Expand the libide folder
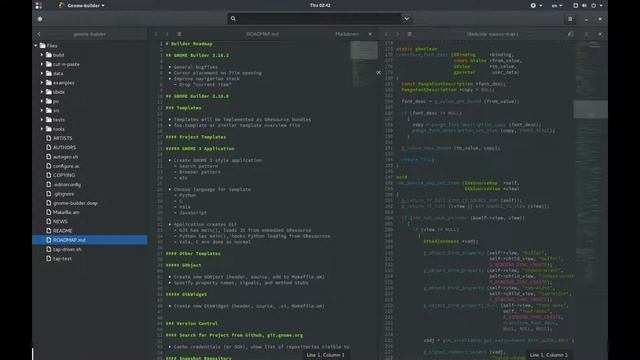 tap(42, 92)
